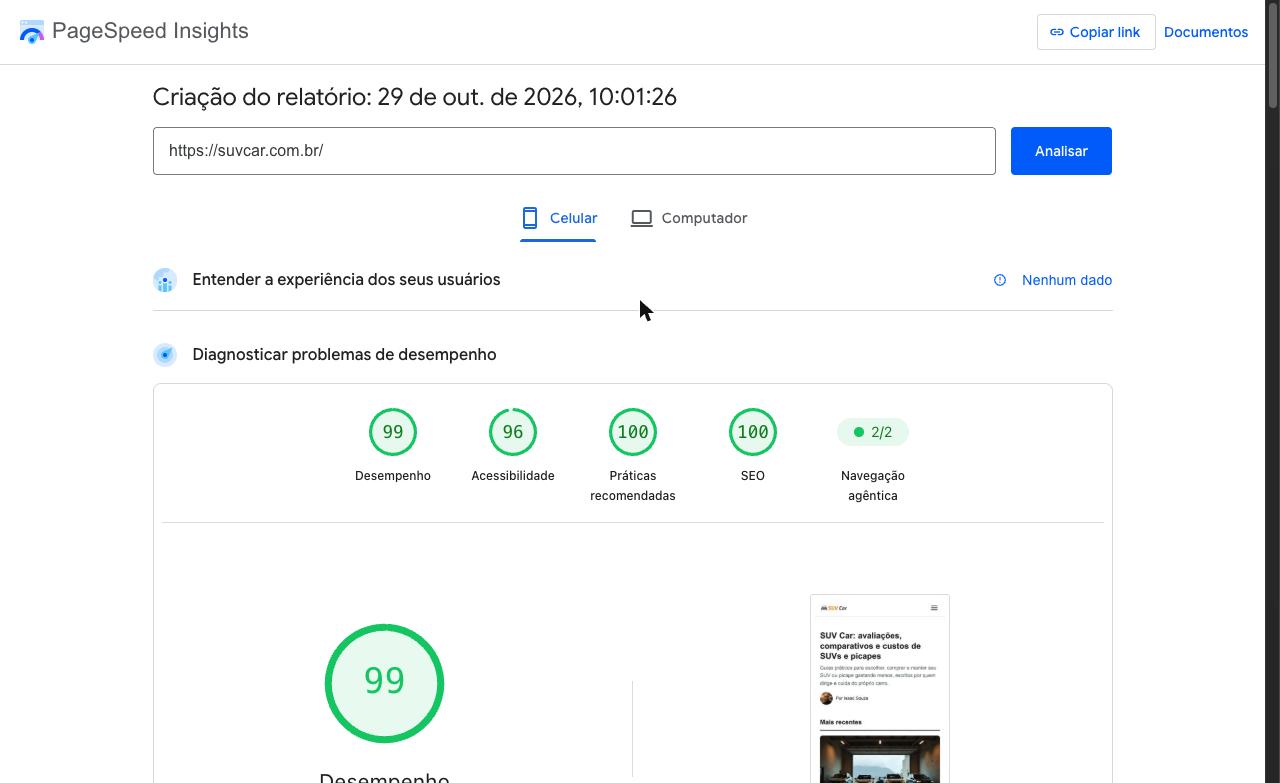
Task: Click the link chain icon in Copiar link
Action: click(1056, 32)
